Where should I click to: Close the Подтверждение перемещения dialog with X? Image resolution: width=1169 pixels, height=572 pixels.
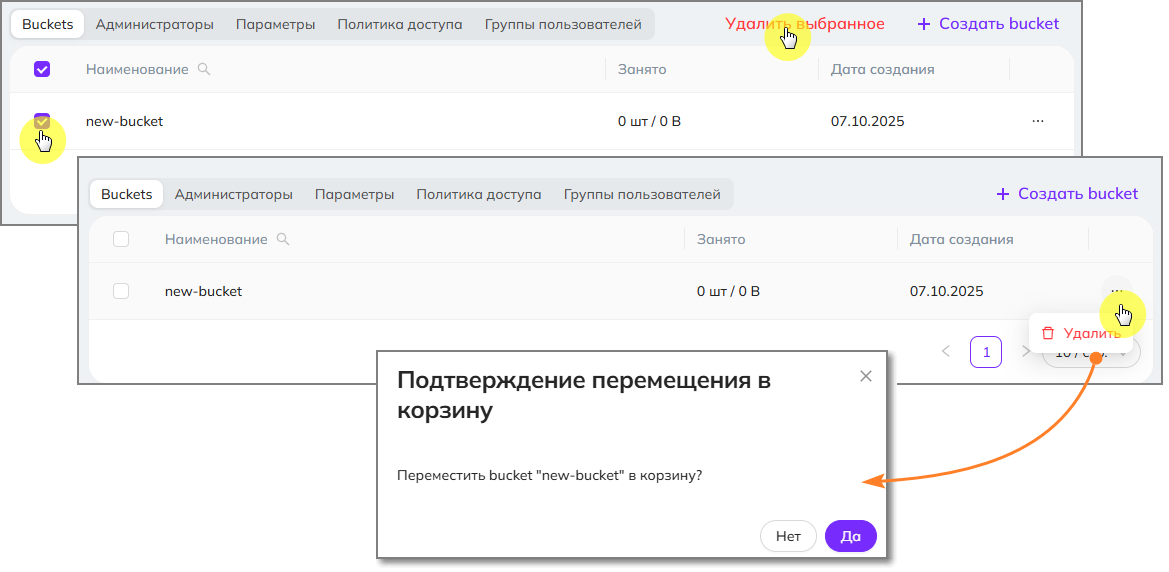pos(866,376)
